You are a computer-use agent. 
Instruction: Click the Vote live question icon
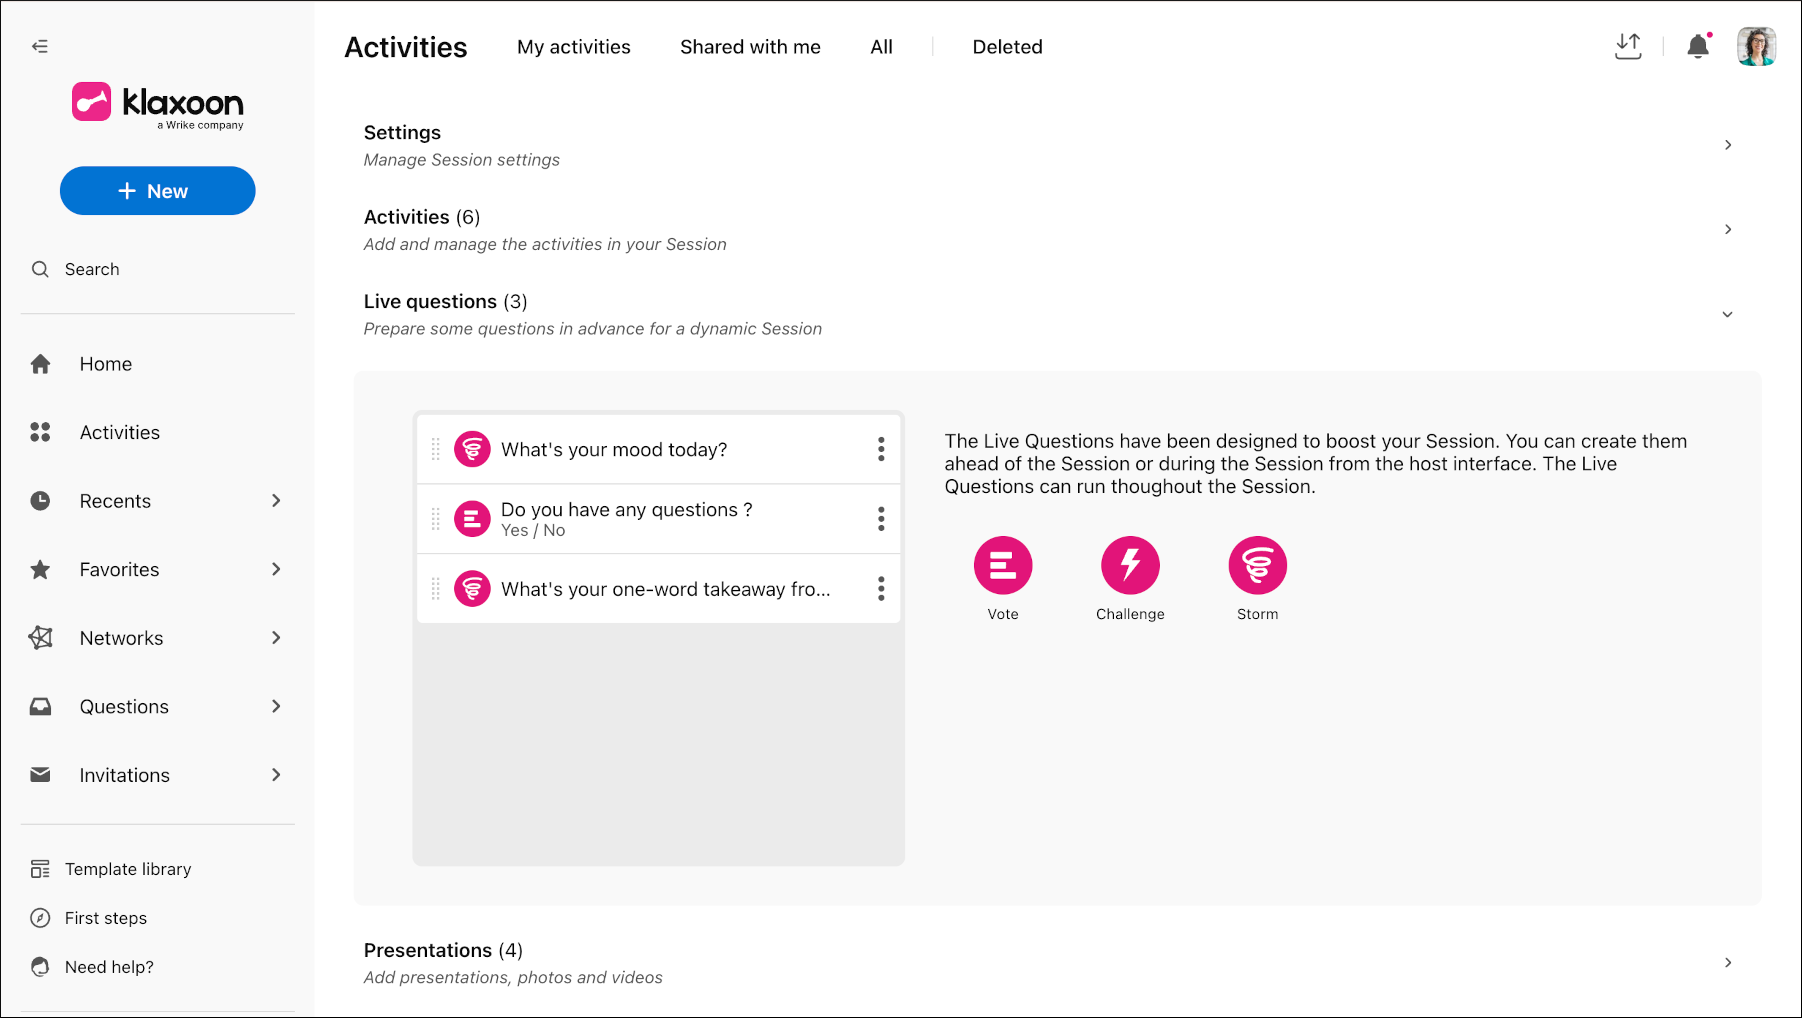[1003, 565]
